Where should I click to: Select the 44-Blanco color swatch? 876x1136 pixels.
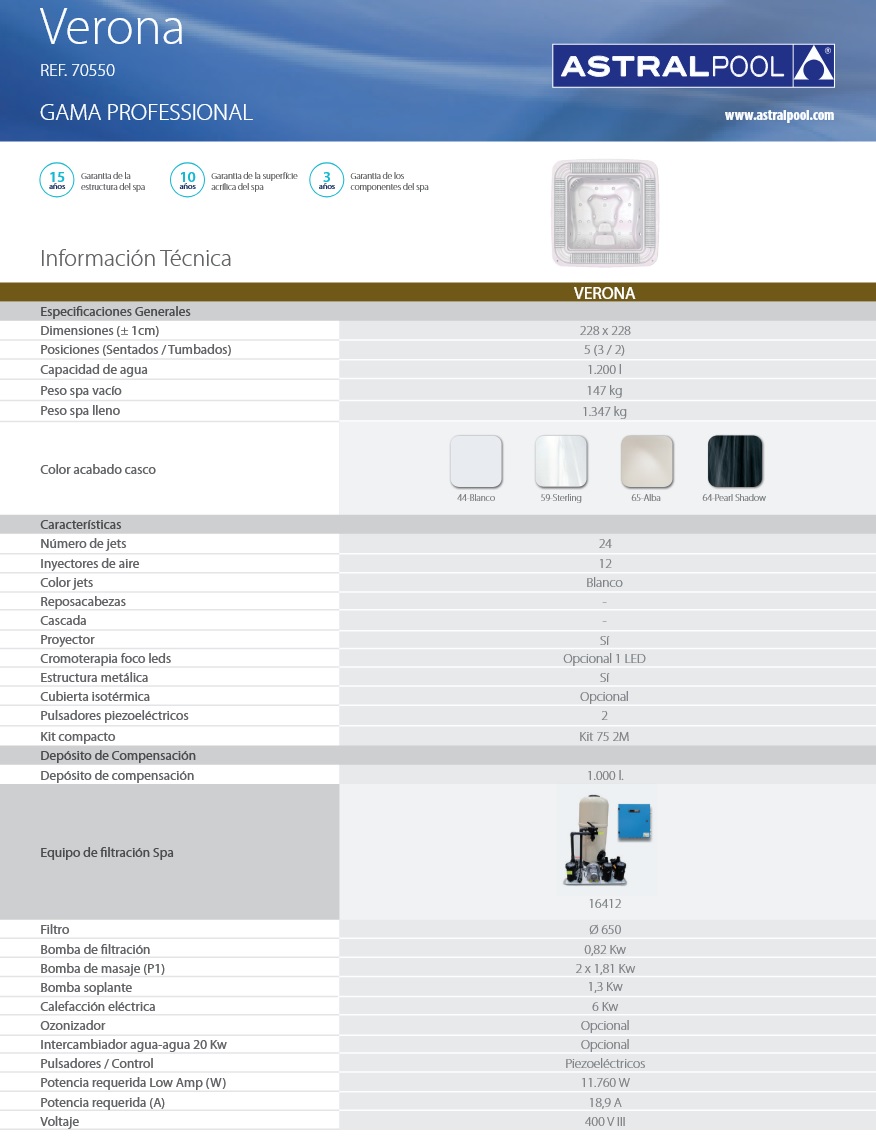coord(476,461)
